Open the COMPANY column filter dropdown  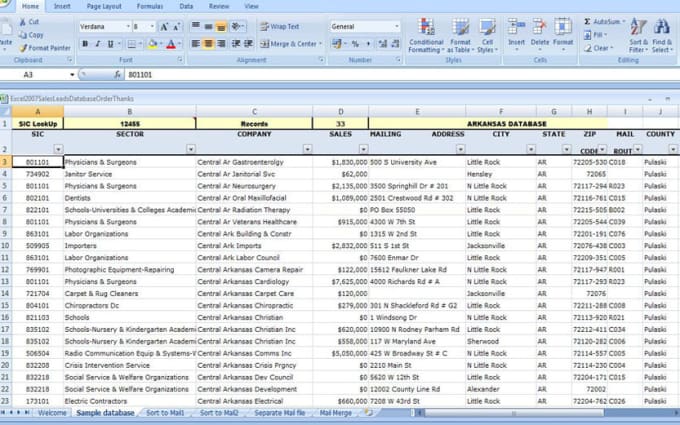tap(307, 149)
